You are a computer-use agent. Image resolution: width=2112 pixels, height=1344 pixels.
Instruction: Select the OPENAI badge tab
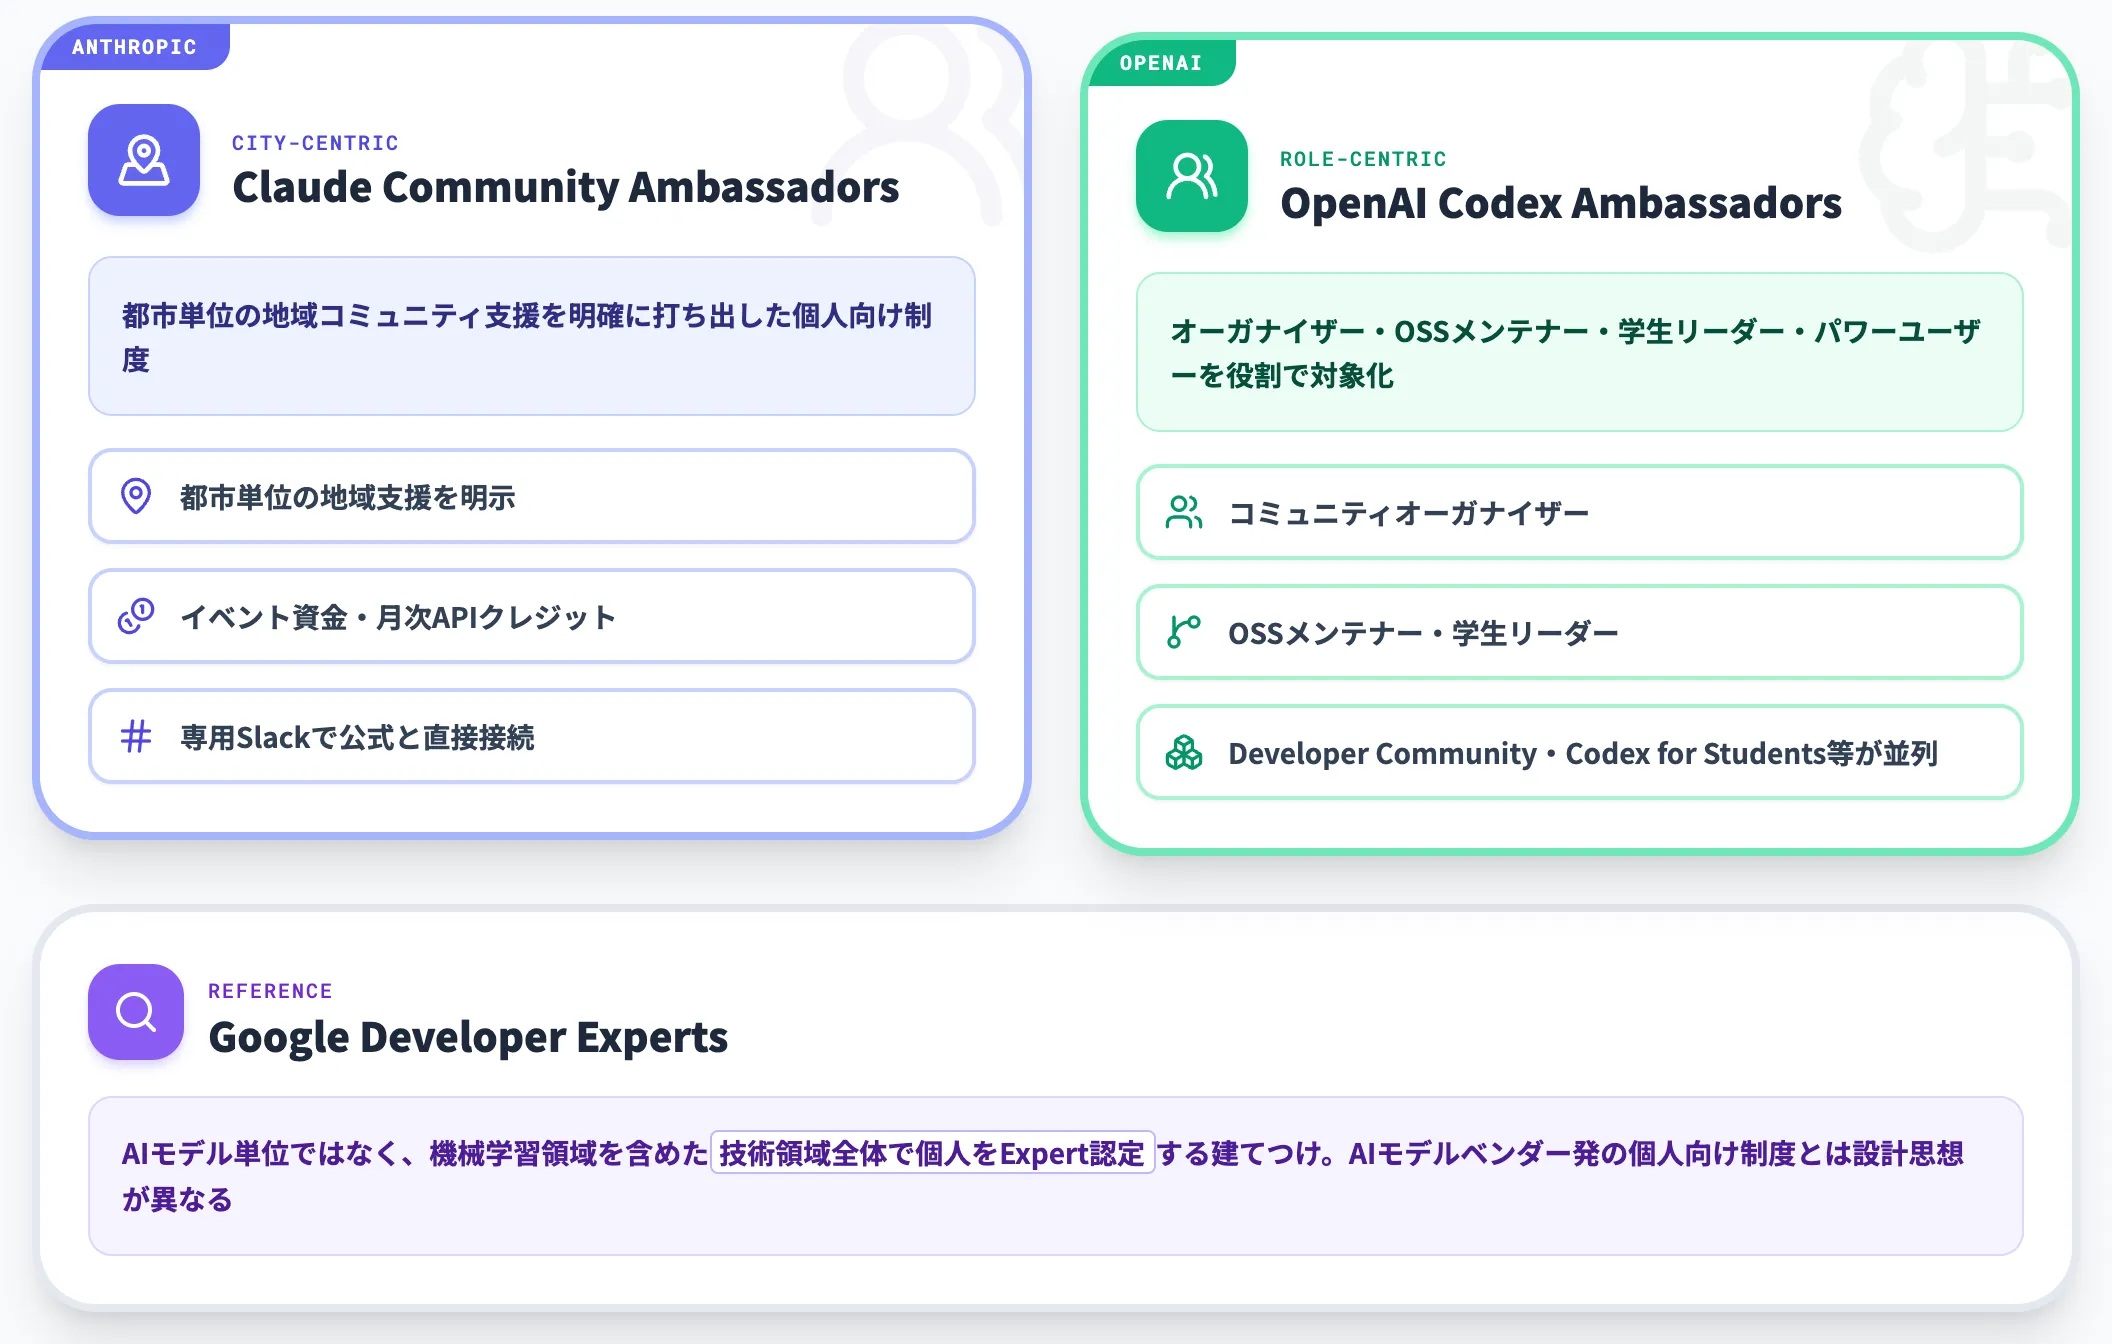[x=1161, y=63]
